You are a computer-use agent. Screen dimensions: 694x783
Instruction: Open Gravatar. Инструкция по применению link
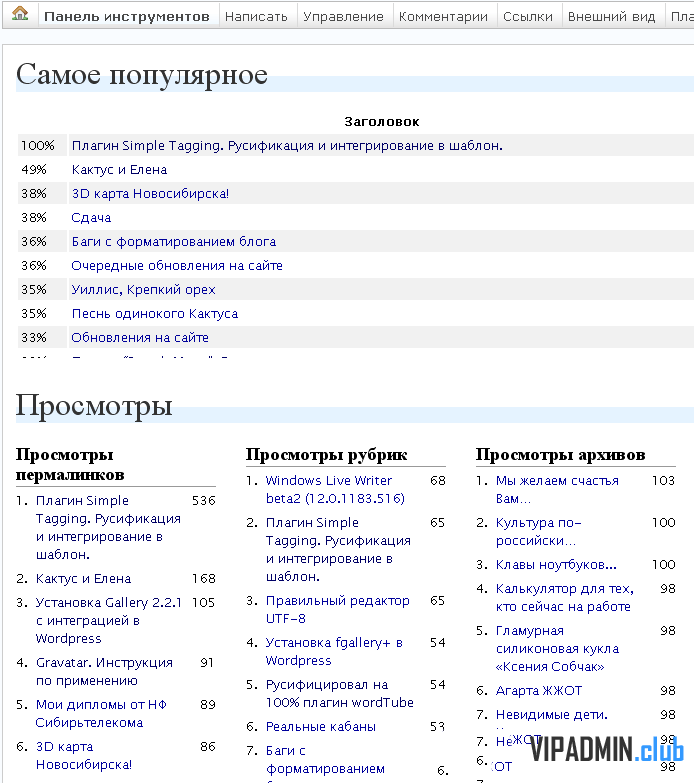(104, 672)
